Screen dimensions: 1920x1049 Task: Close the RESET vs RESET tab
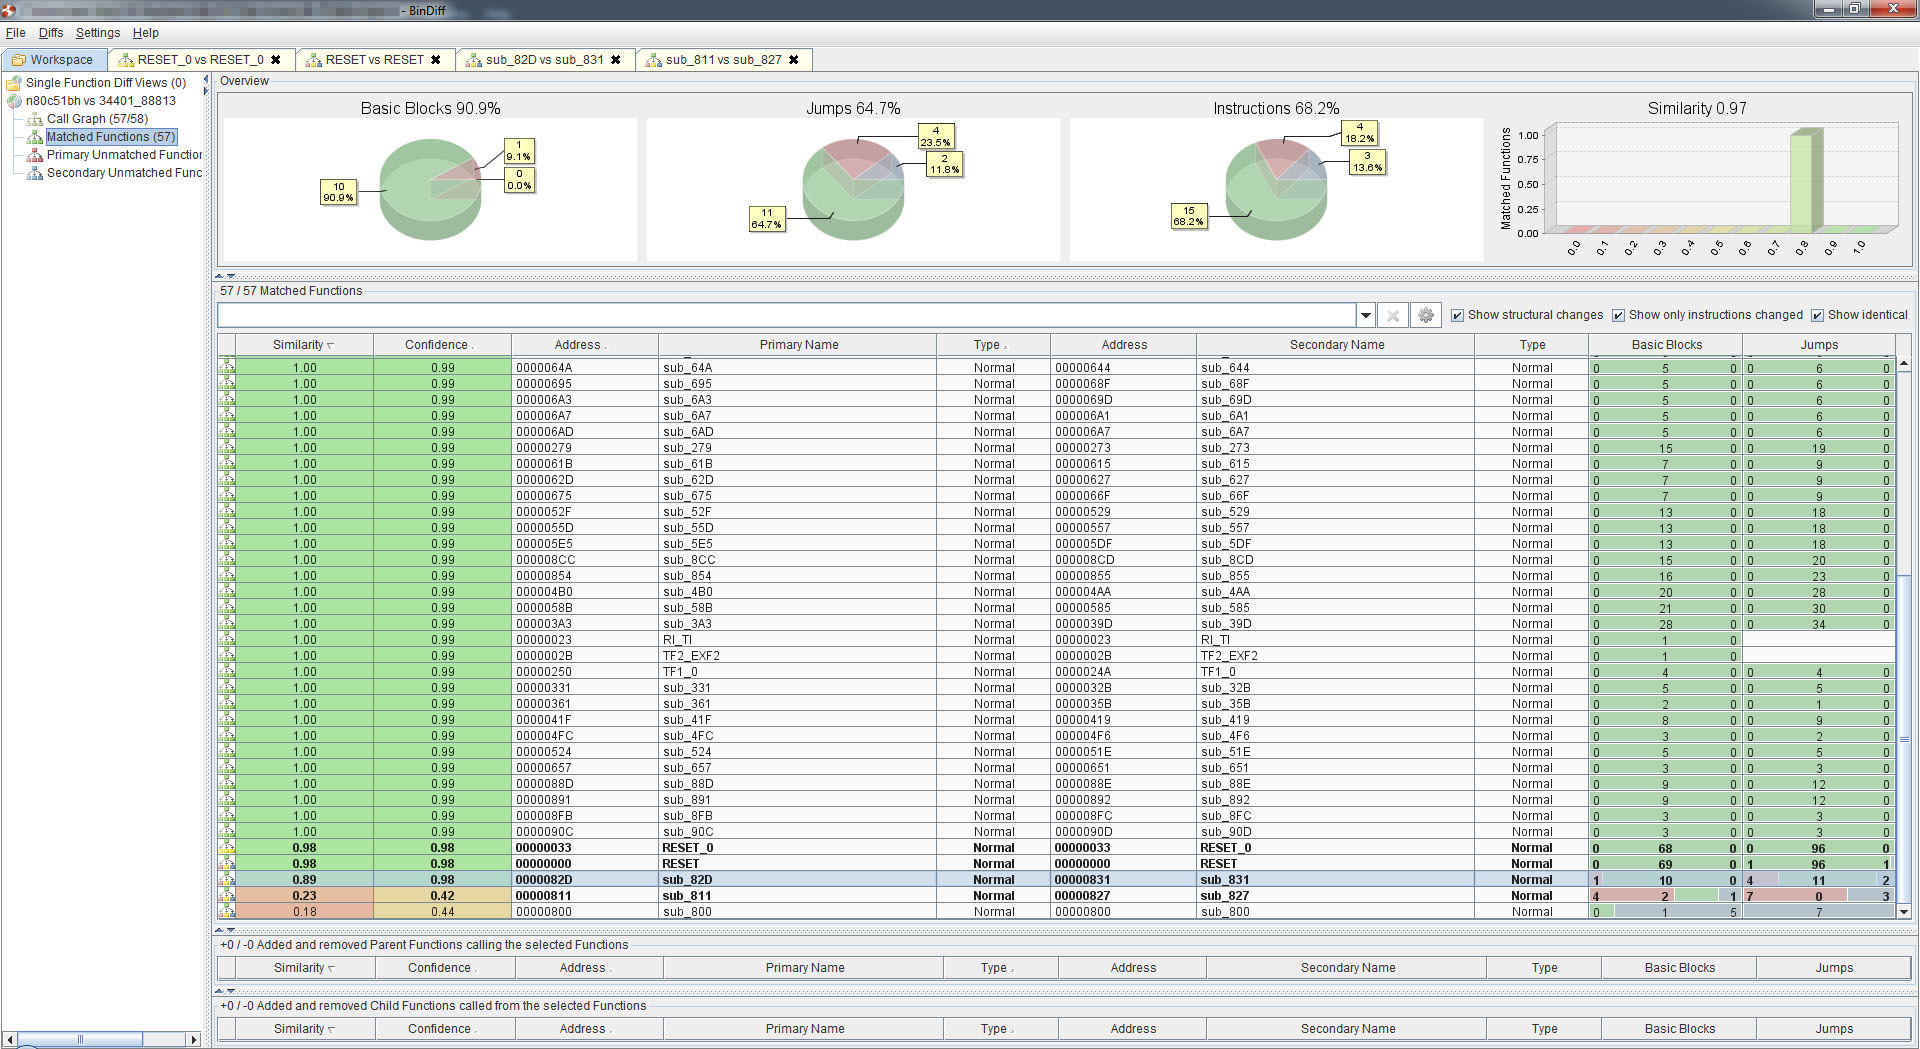point(436,60)
